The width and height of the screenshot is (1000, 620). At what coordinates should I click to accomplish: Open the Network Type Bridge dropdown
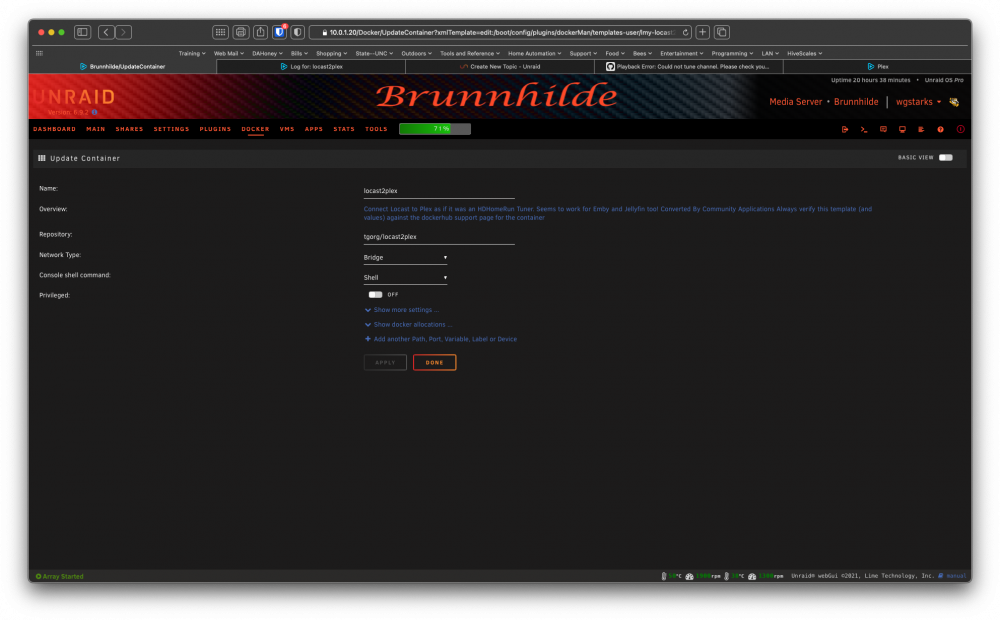pos(405,258)
